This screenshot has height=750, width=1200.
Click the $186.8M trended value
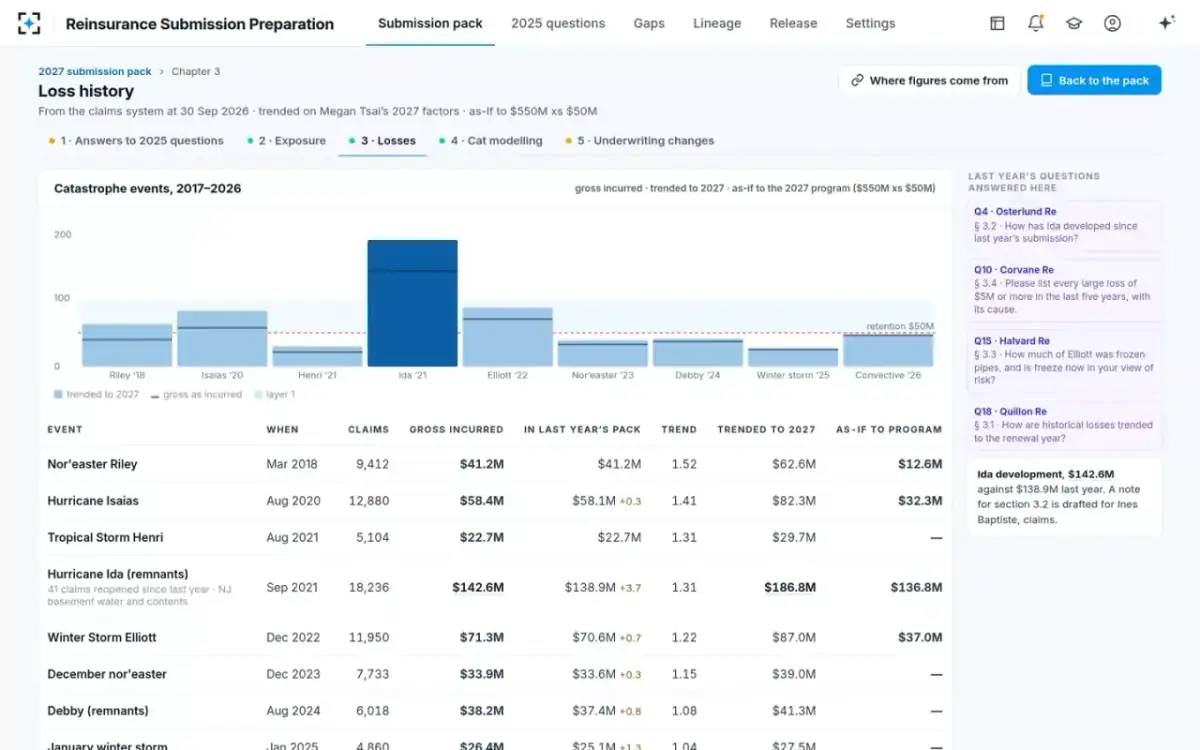pos(790,588)
